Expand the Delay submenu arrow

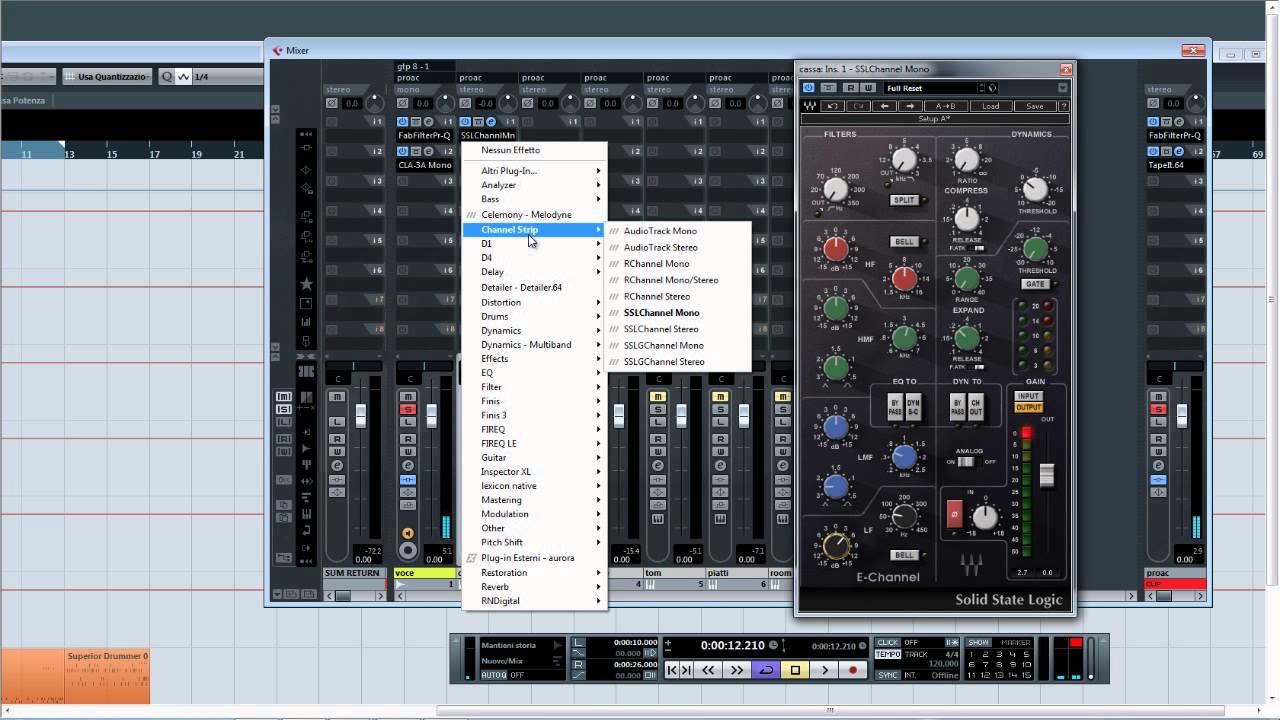point(599,272)
